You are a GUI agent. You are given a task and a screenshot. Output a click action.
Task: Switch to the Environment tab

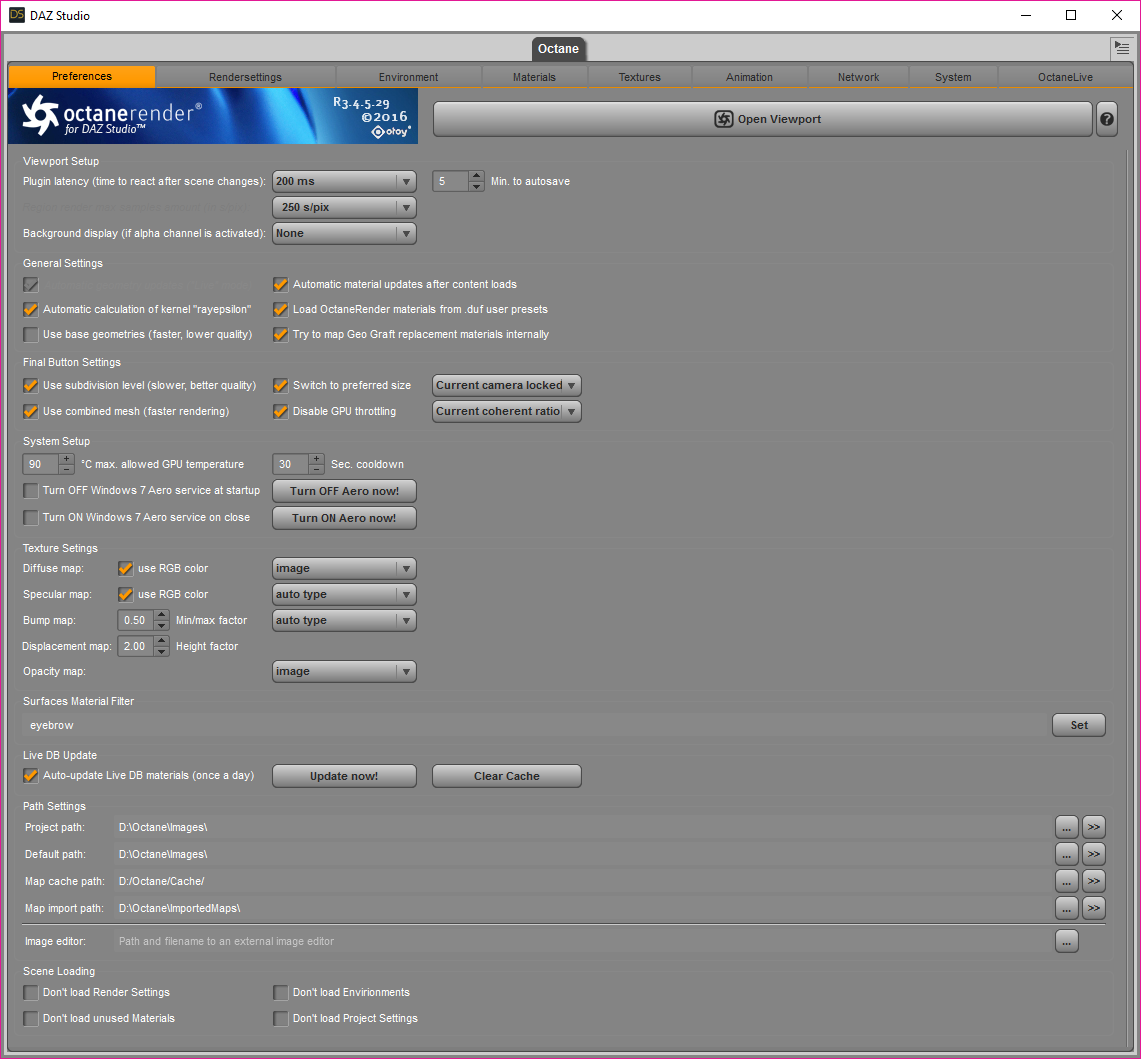pyautogui.click(x=408, y=77)
